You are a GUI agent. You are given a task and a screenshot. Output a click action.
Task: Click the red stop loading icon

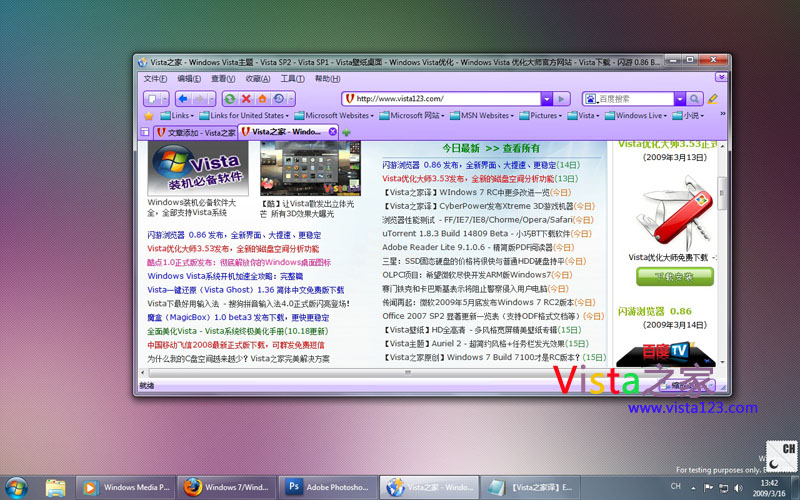246,99
